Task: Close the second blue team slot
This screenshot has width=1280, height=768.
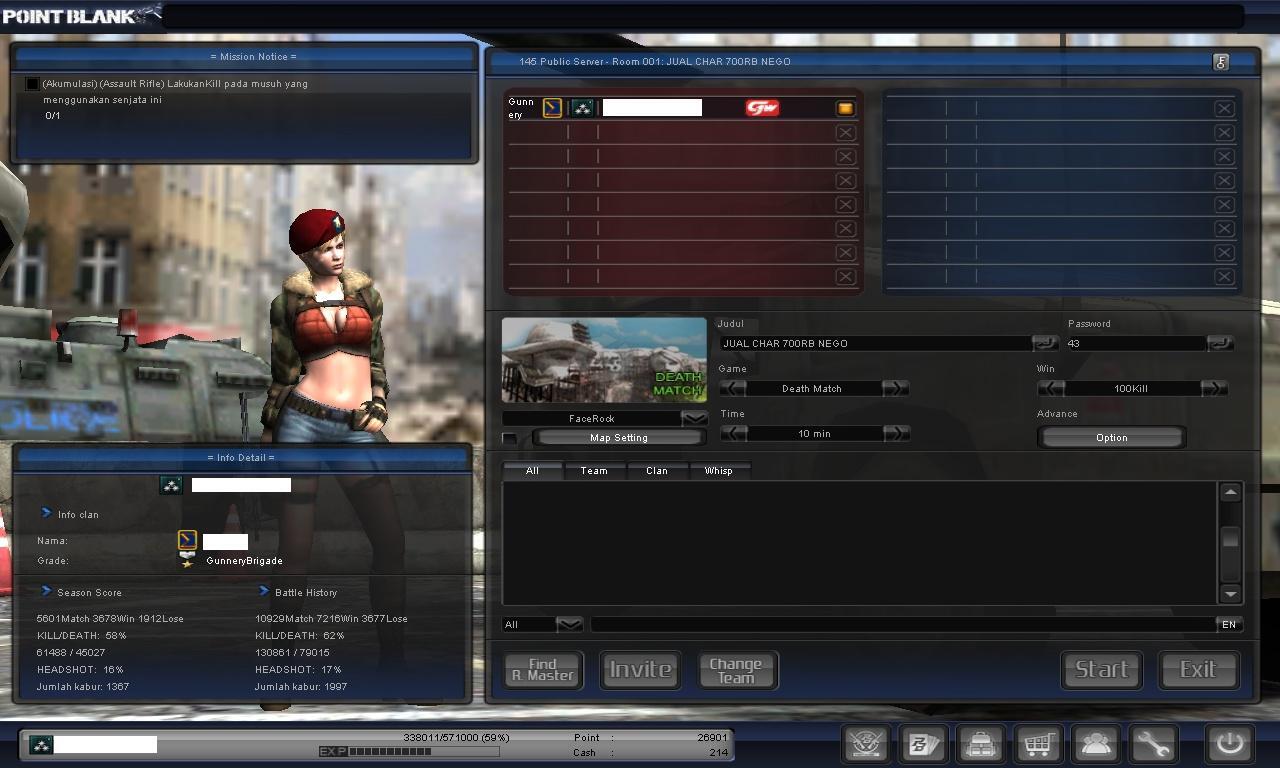Action: point(1224,132)
